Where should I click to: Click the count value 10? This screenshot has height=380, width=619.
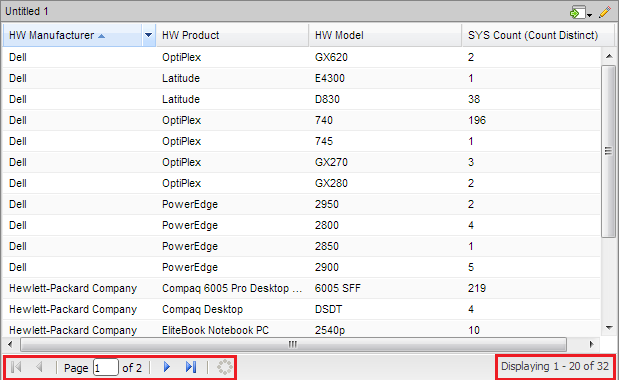coord(474,330)
